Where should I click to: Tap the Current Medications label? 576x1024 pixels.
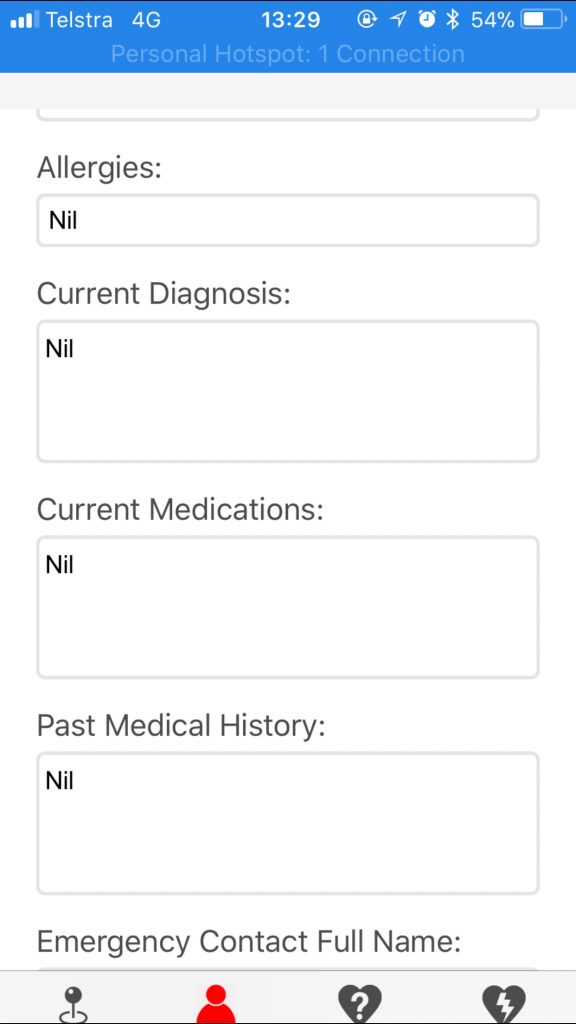coord(180,509)
